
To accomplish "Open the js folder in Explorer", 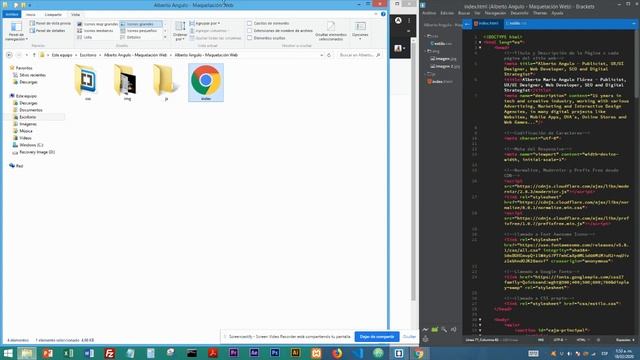I will click(x=165, y=82).
